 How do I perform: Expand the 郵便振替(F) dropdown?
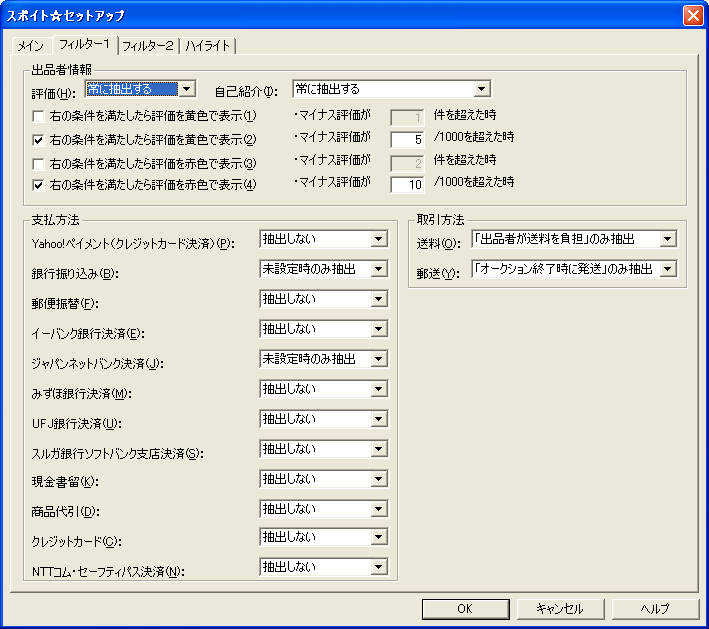(x=324, y=299)
